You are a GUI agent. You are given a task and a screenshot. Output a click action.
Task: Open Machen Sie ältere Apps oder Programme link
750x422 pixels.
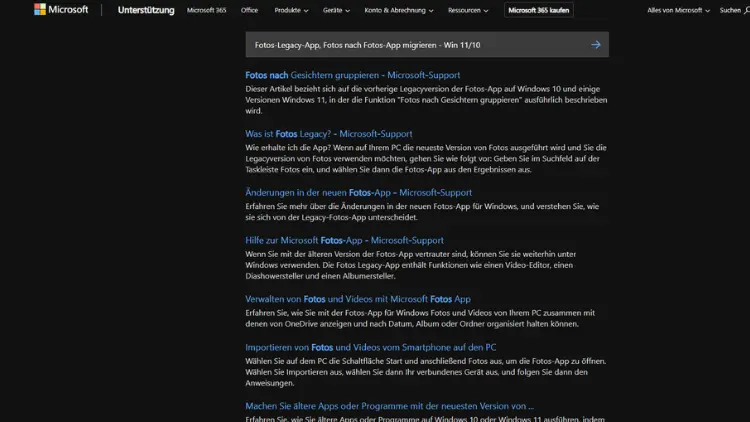389,406
